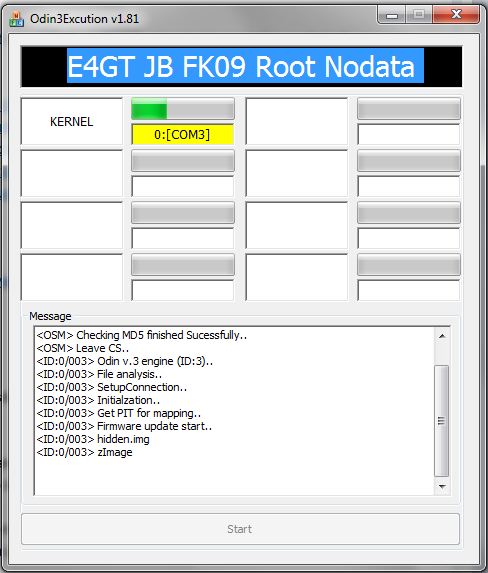The width and height of the screenshot is (488, 573).
Task: Select the yellow 0:[COM3] port field
Action: click(x=182, y=134)
